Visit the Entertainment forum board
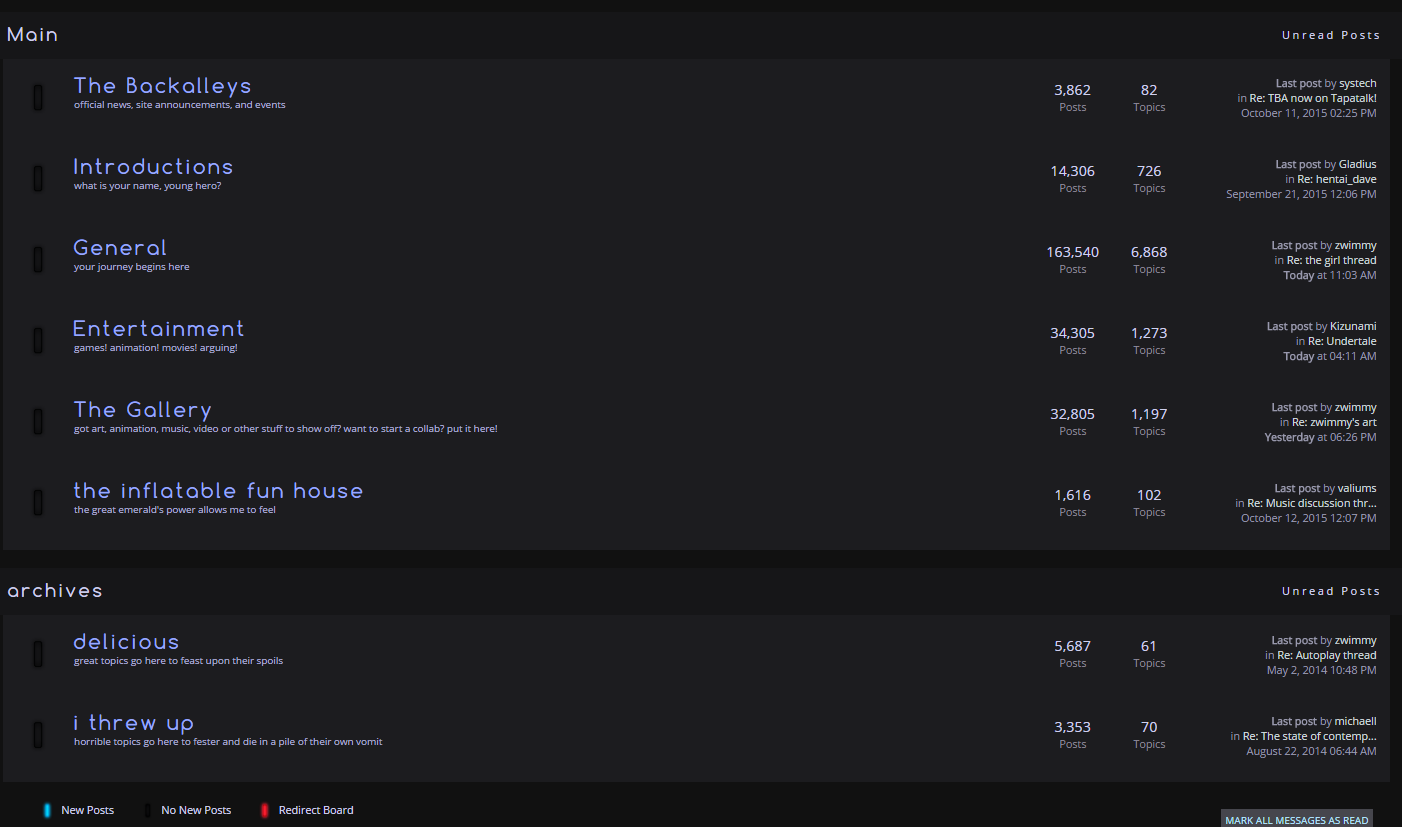Screen dimensions: 1402x827 click(x=159, y=329)
